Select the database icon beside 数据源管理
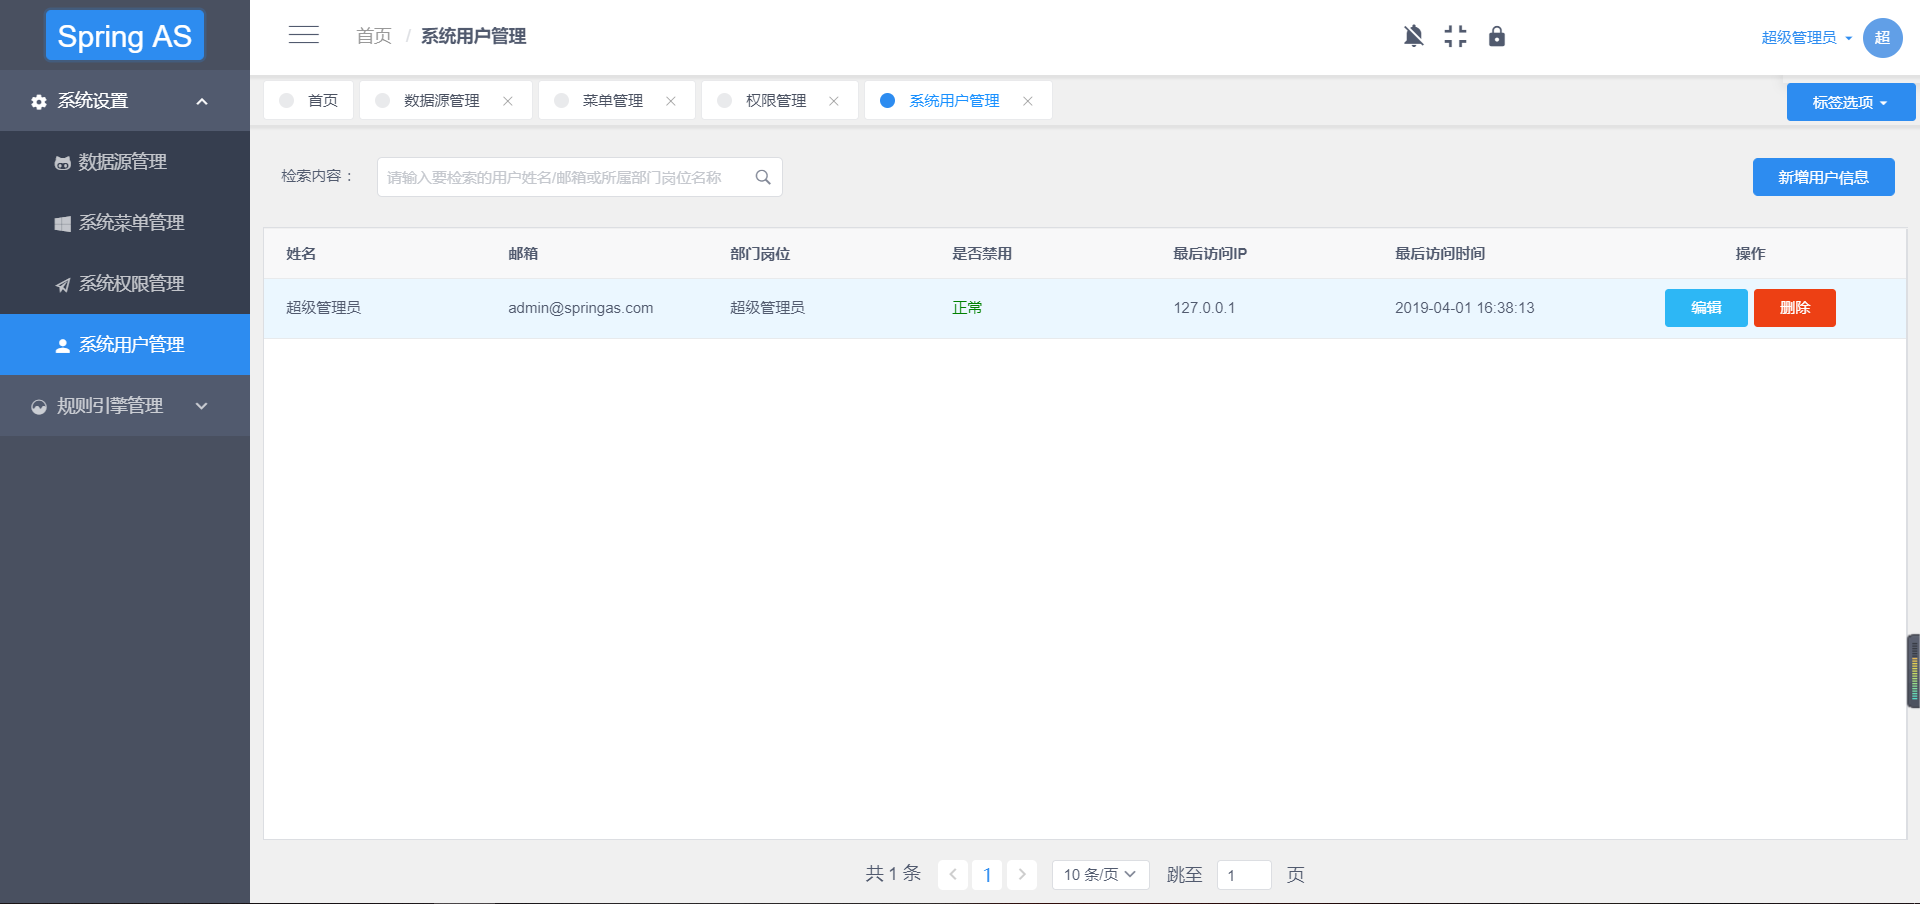This screenshot has height=904, width=1920. 62,162
